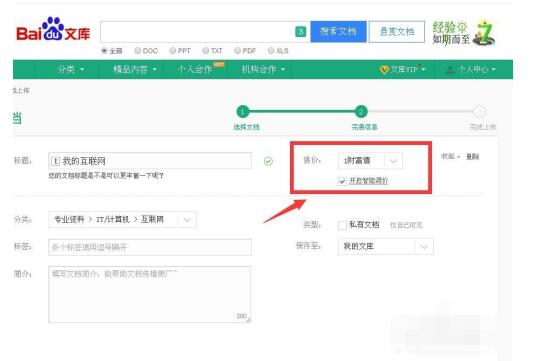Click the 标题 field with 我的互联网
The height and width of the screenshot is (361, 540).
[x=150, y=161]
